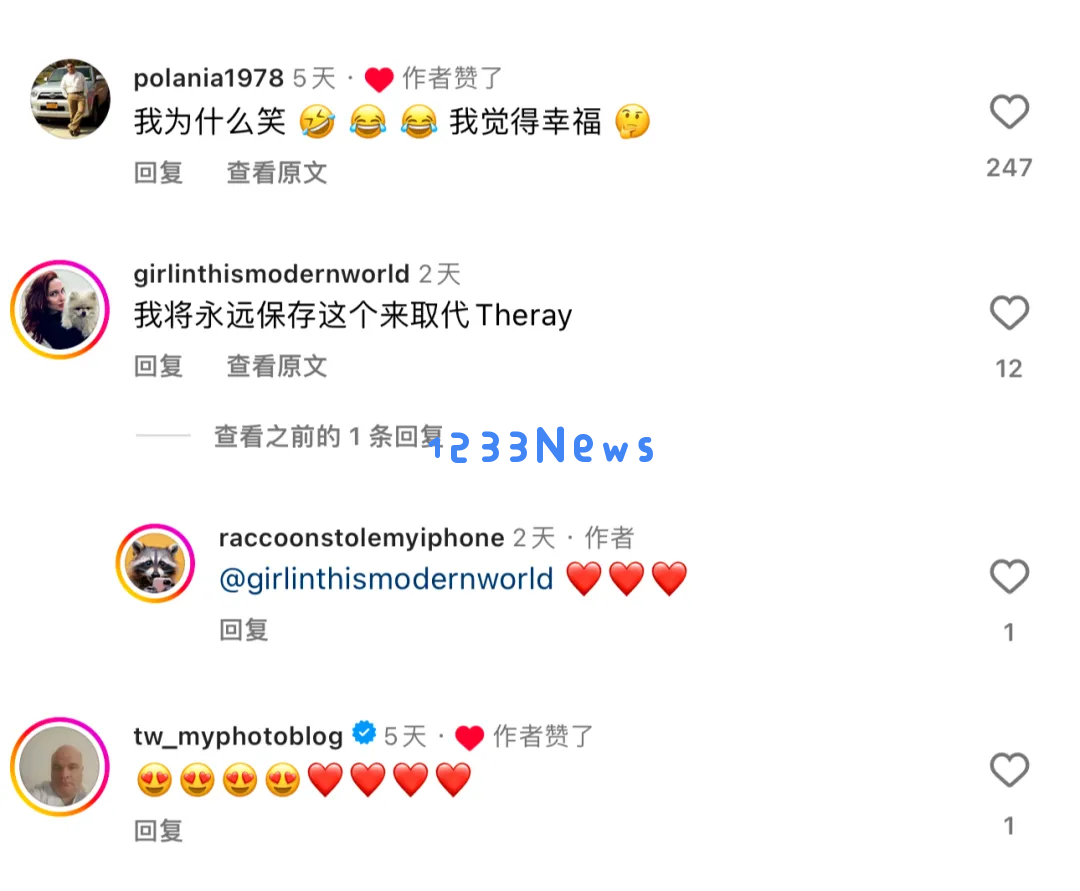Like polania1978's comment with heart icon
This screenshot has height=891, width=1080.
[1009, 112]
